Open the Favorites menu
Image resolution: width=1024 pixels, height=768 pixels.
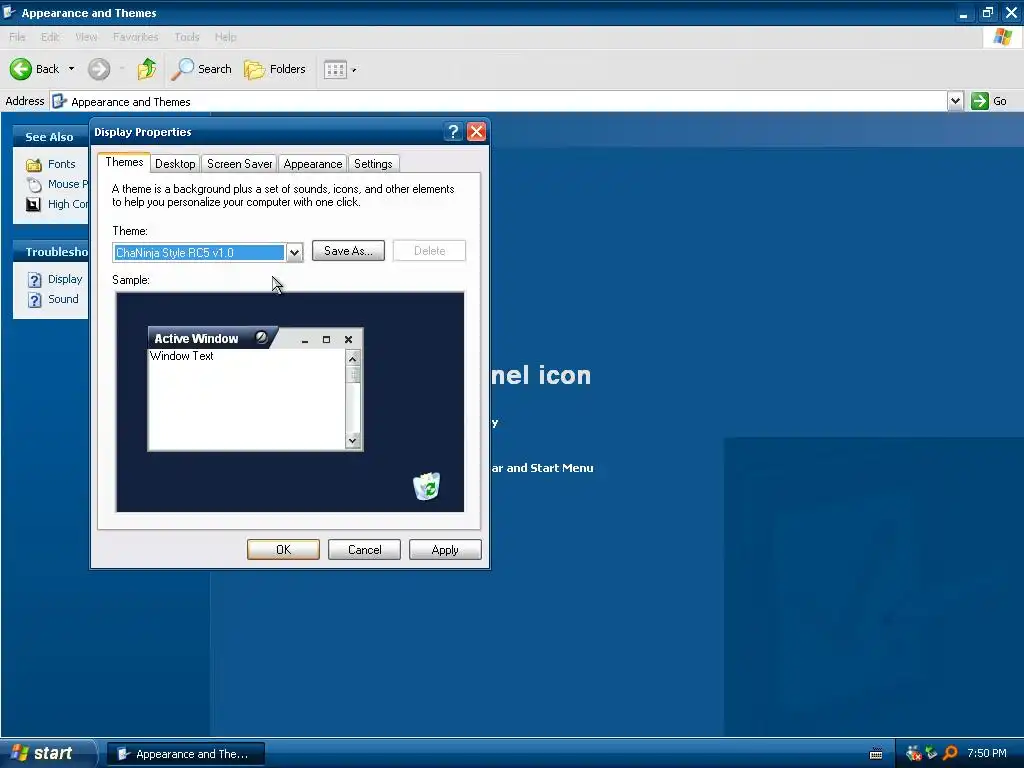135,37
